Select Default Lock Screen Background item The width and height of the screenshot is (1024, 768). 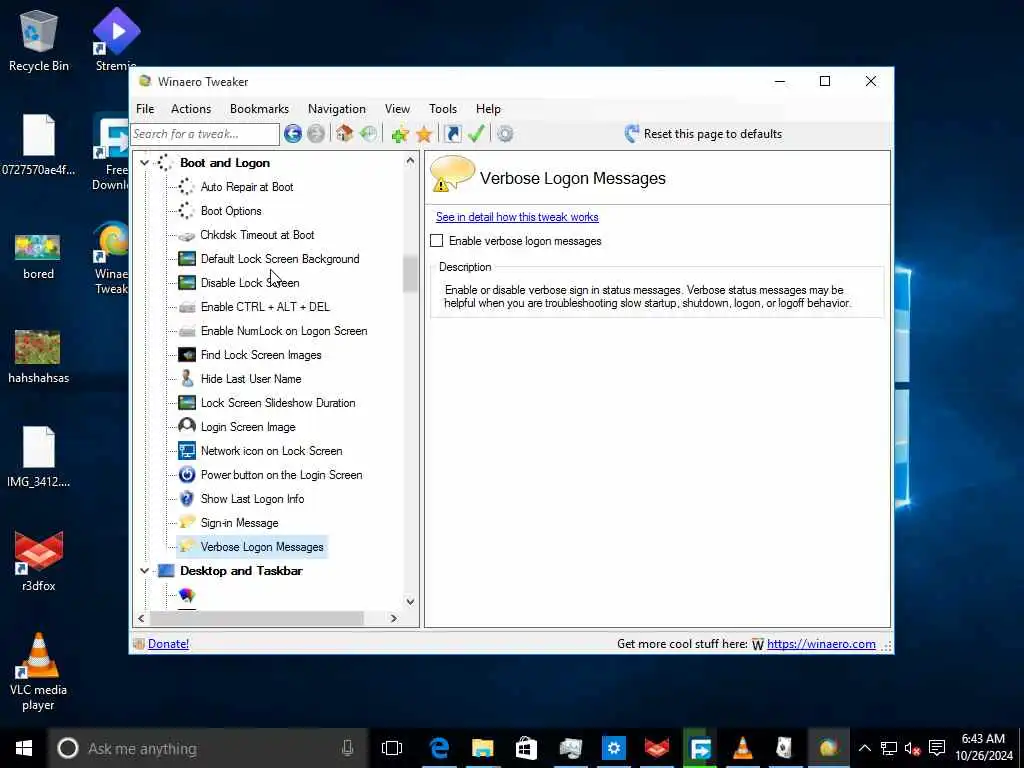(280, 259)
